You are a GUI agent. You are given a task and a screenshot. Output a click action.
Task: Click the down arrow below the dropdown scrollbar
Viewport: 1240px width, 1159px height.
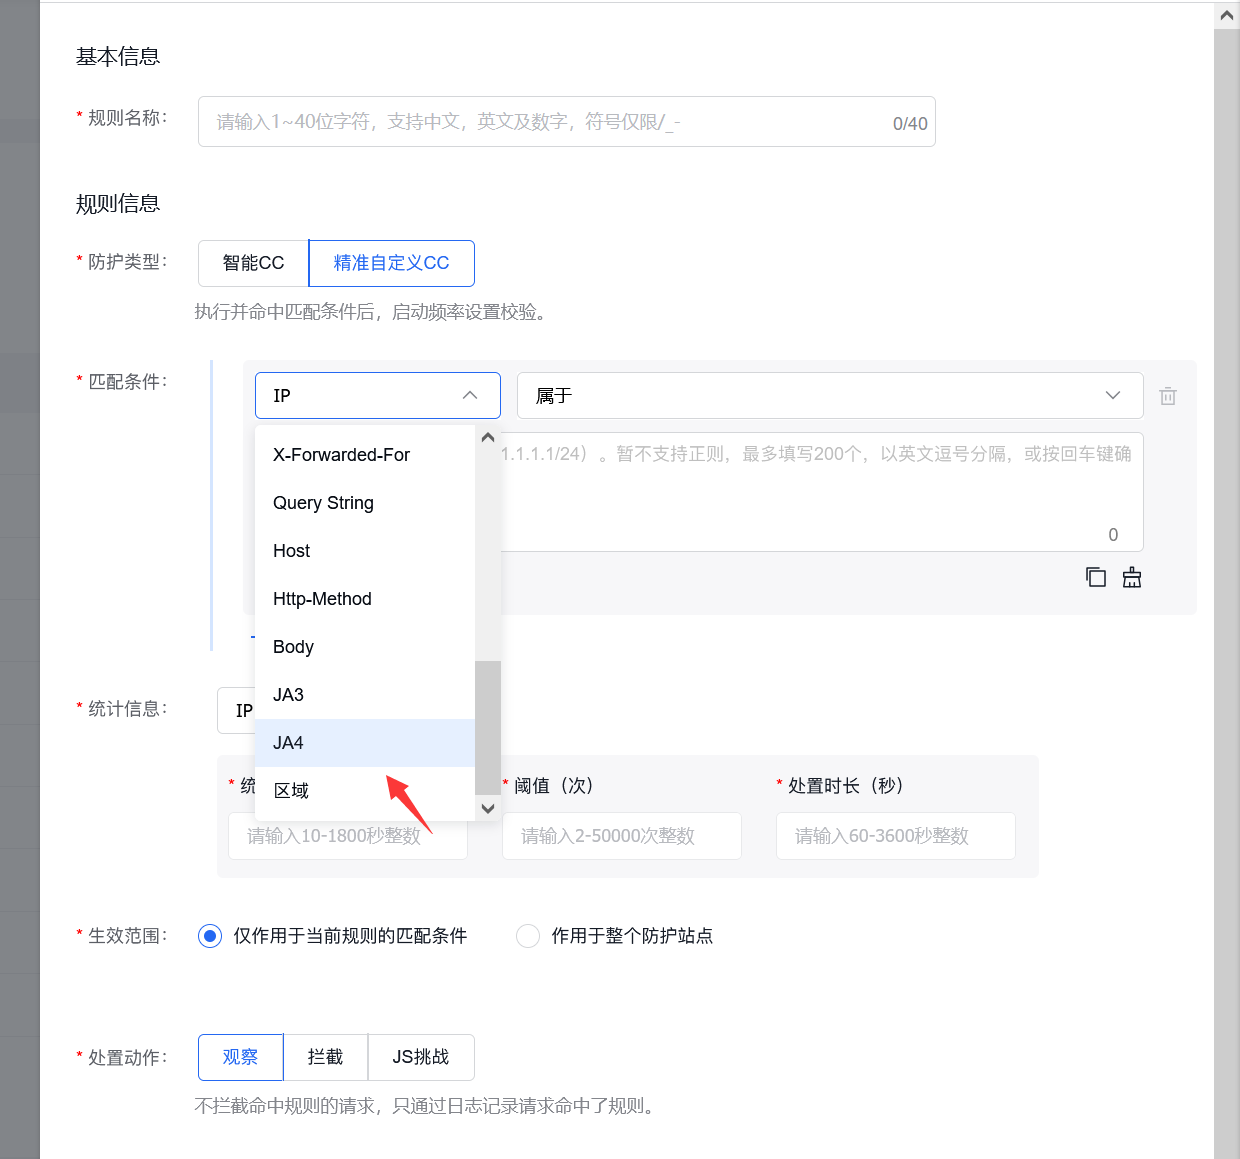(487, 808)
